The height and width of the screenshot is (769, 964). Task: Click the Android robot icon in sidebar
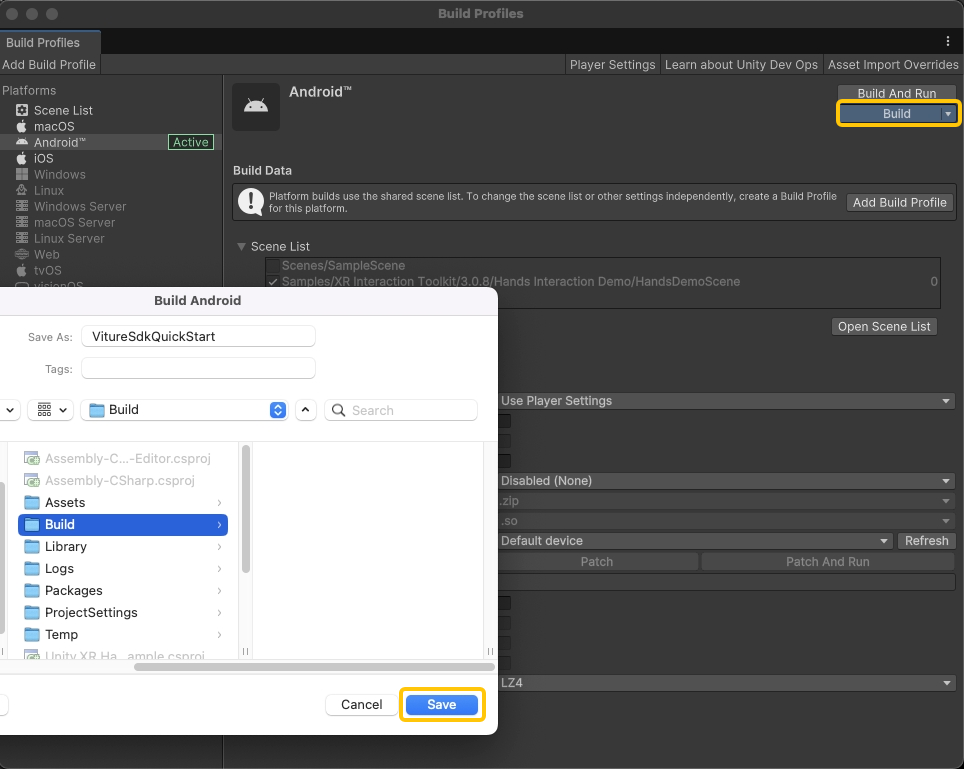(x=22, y=143)
